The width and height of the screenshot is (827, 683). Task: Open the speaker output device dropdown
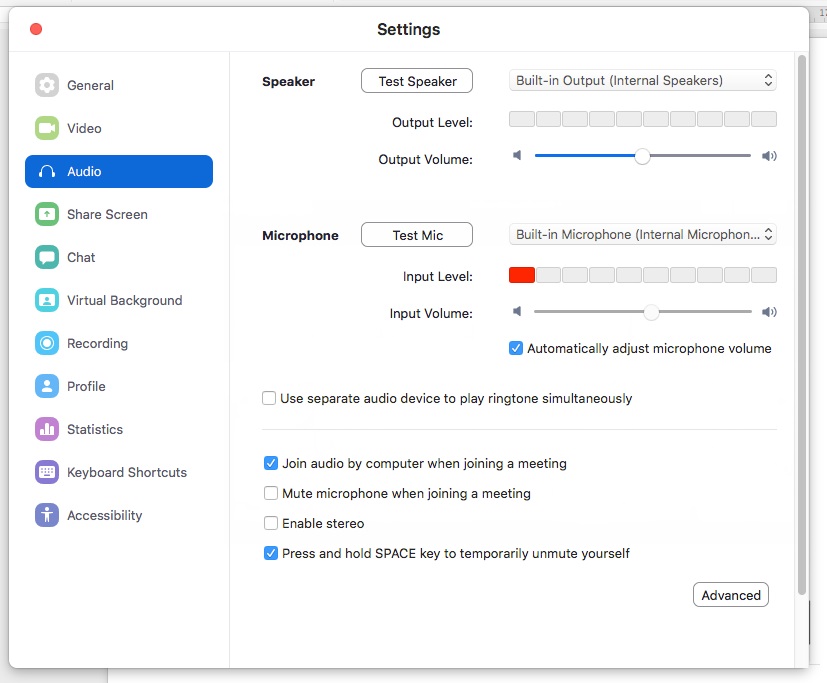(642, 81)
